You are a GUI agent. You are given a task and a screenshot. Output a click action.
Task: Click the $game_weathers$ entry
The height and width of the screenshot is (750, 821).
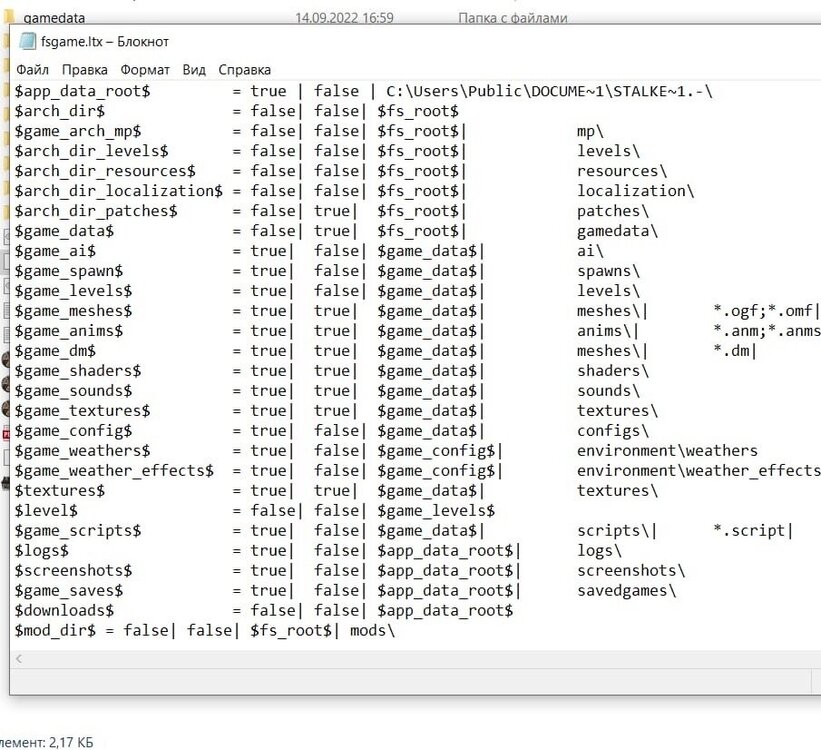(x=82, y=450)
